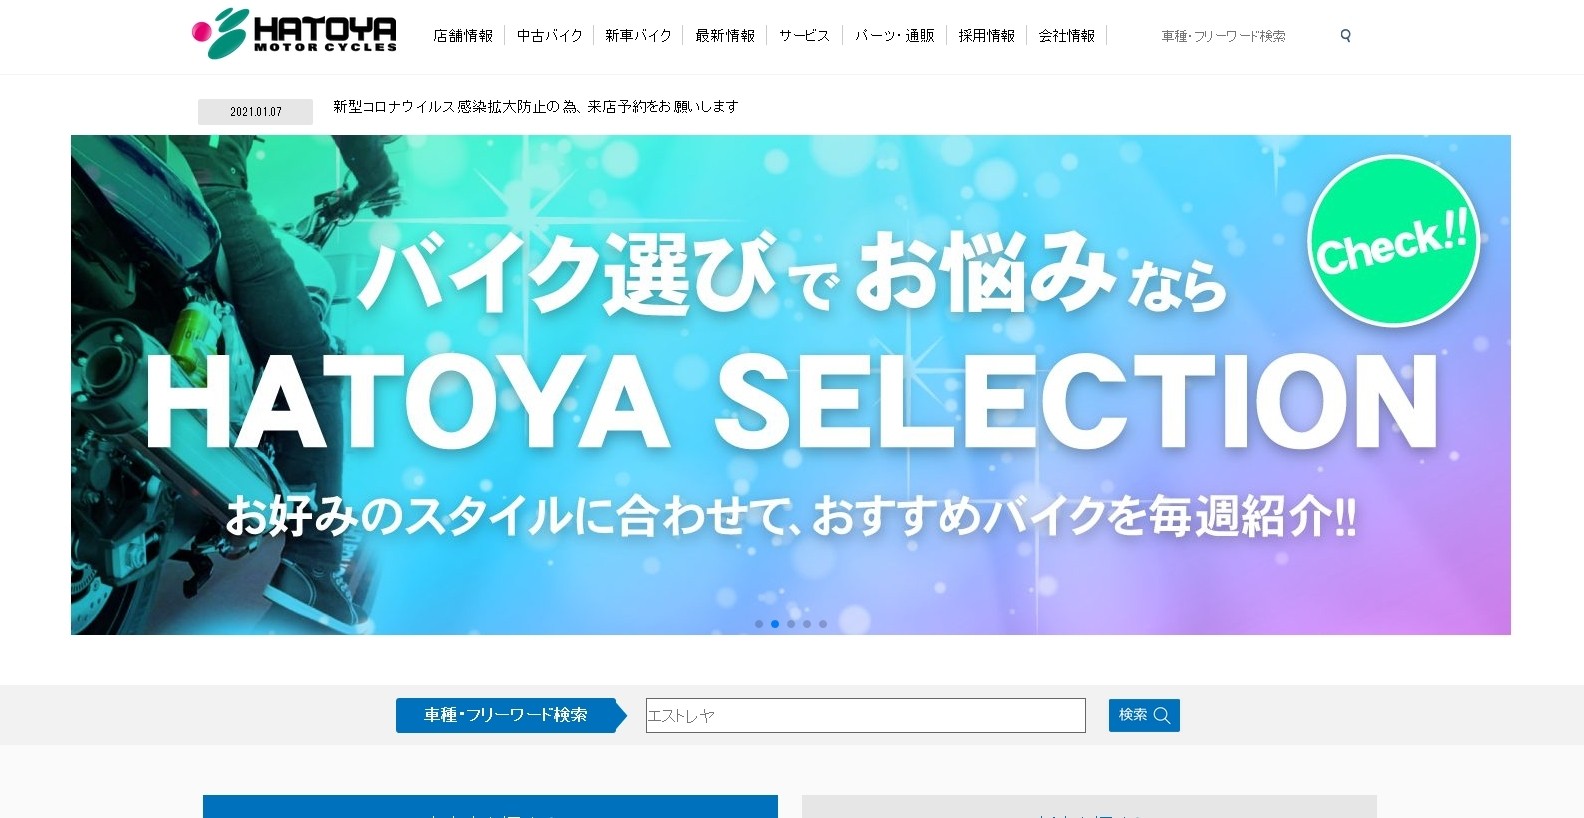Open the 採用情報 page
1584x818 pixels.
(986, 36)
